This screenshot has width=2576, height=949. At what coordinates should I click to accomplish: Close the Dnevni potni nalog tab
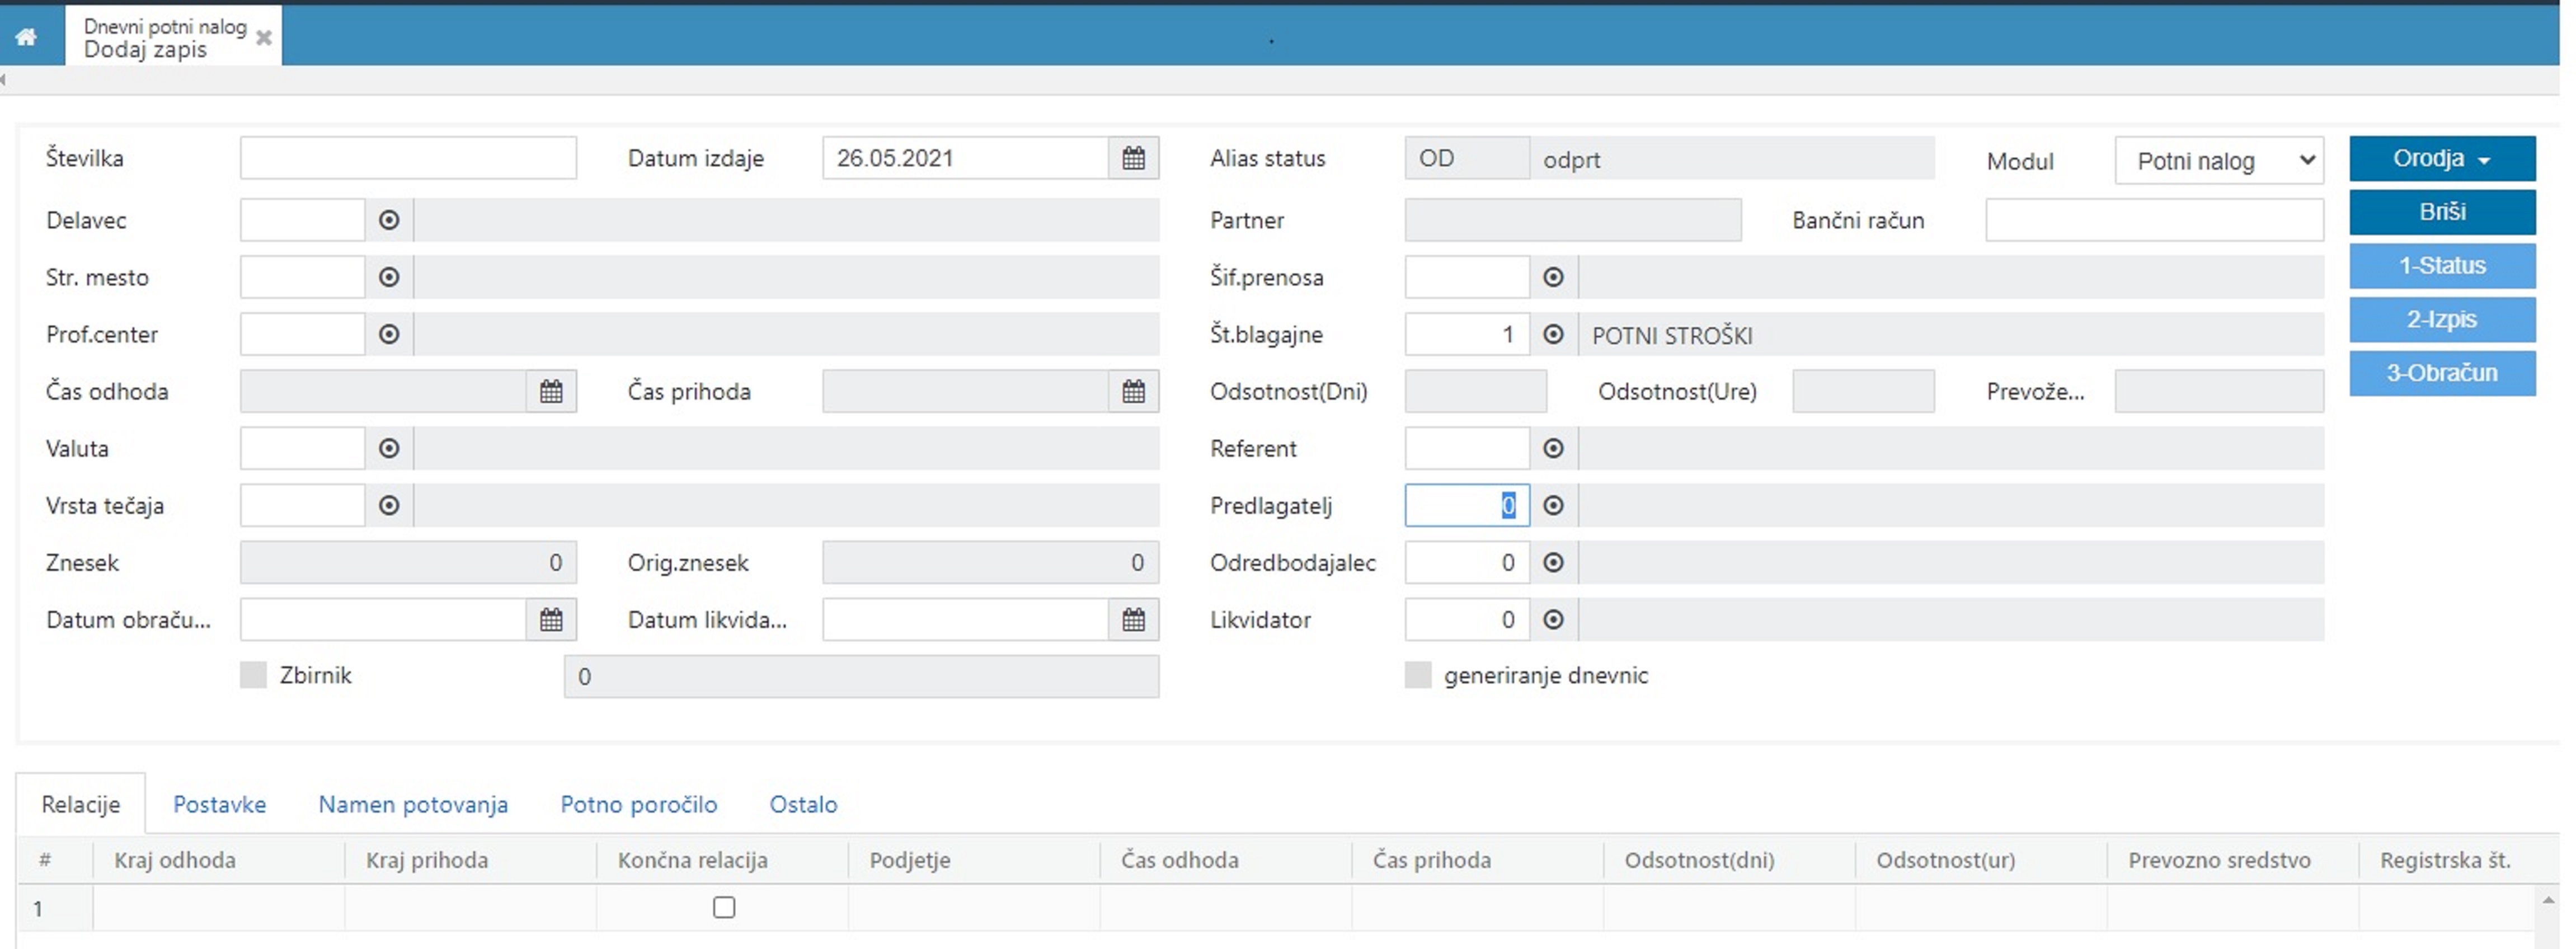coord(264,38)
